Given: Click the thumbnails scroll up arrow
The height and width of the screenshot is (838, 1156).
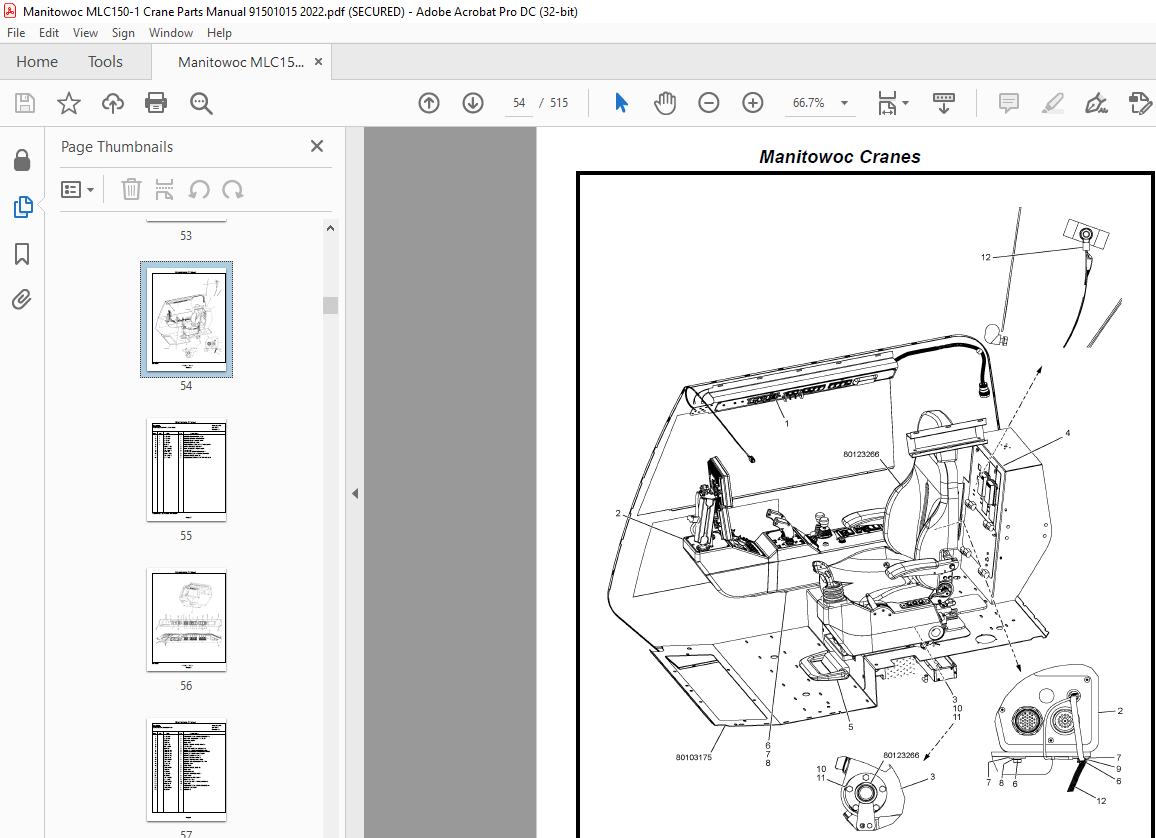Looking at the screenshot, I should pos(330,228).
